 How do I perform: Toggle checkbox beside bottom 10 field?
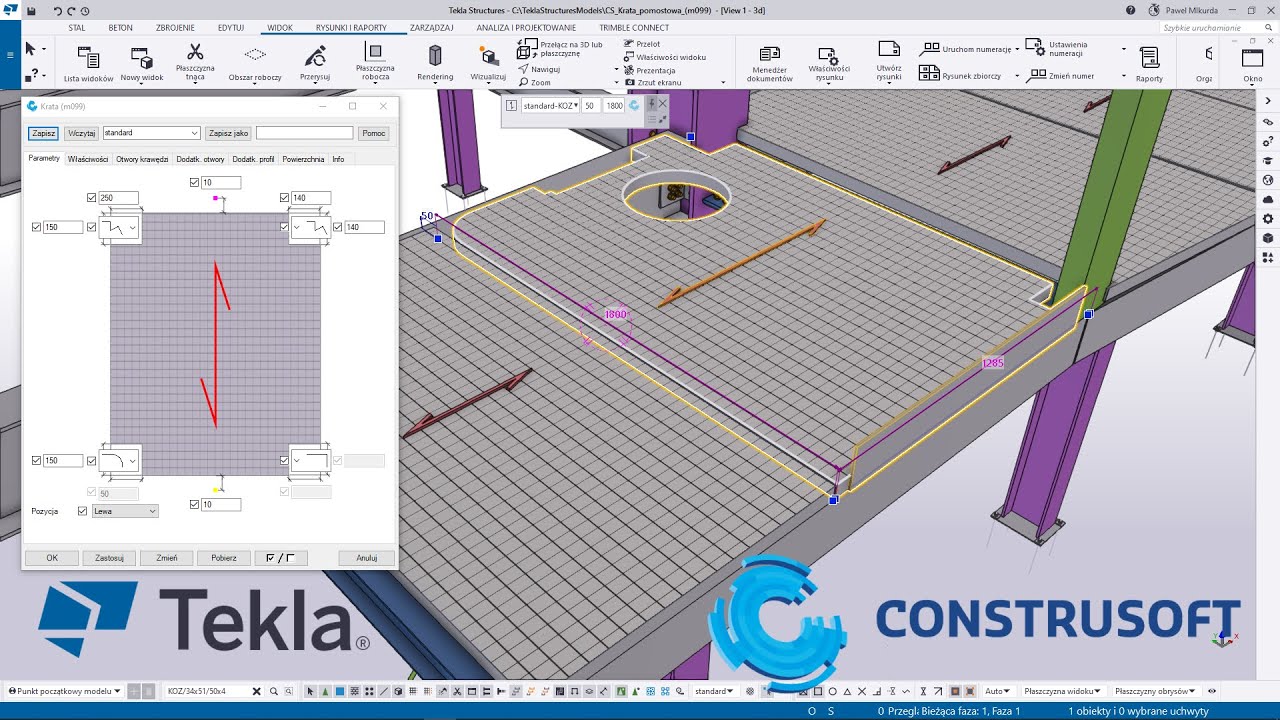194,504
